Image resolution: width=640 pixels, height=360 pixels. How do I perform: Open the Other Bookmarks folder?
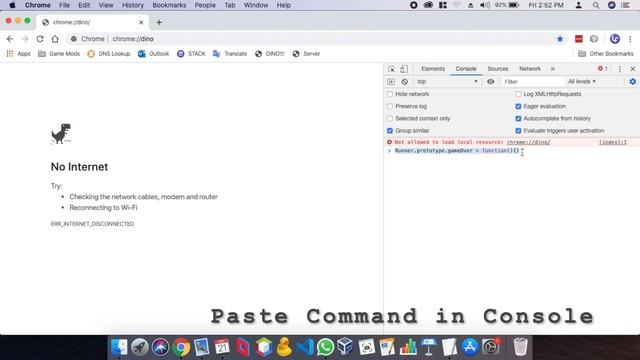[606, 54]
